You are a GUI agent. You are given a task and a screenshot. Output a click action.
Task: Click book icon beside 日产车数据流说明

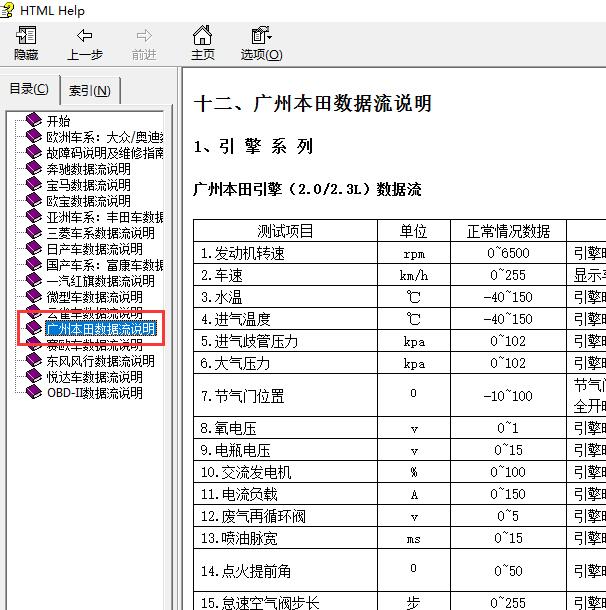point(34,248)
